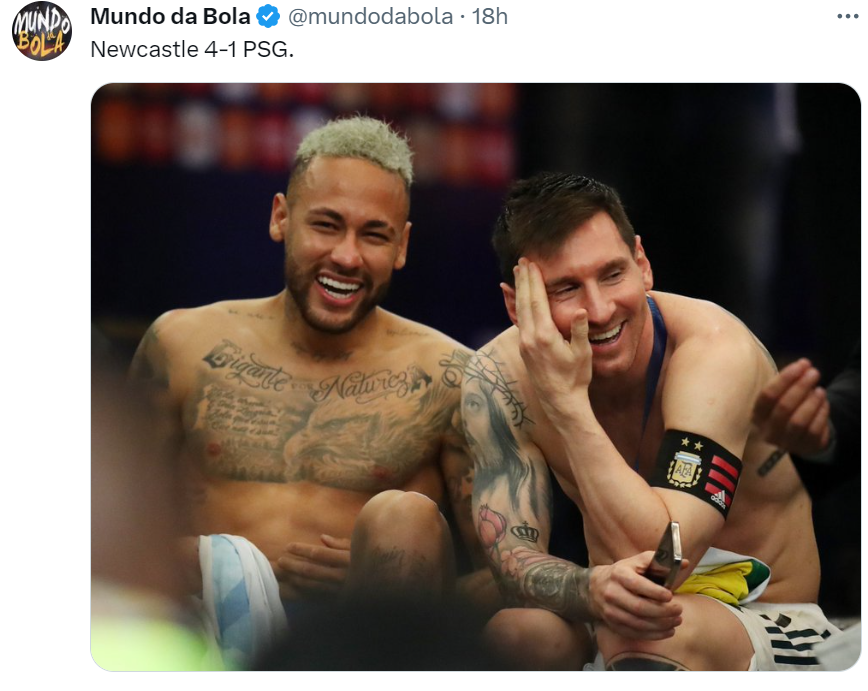Image resolution: width=868 pixels, height=691 pixels.
Task: Click the Gigante chest tattoo lettering
Action: tap(246, 365)
